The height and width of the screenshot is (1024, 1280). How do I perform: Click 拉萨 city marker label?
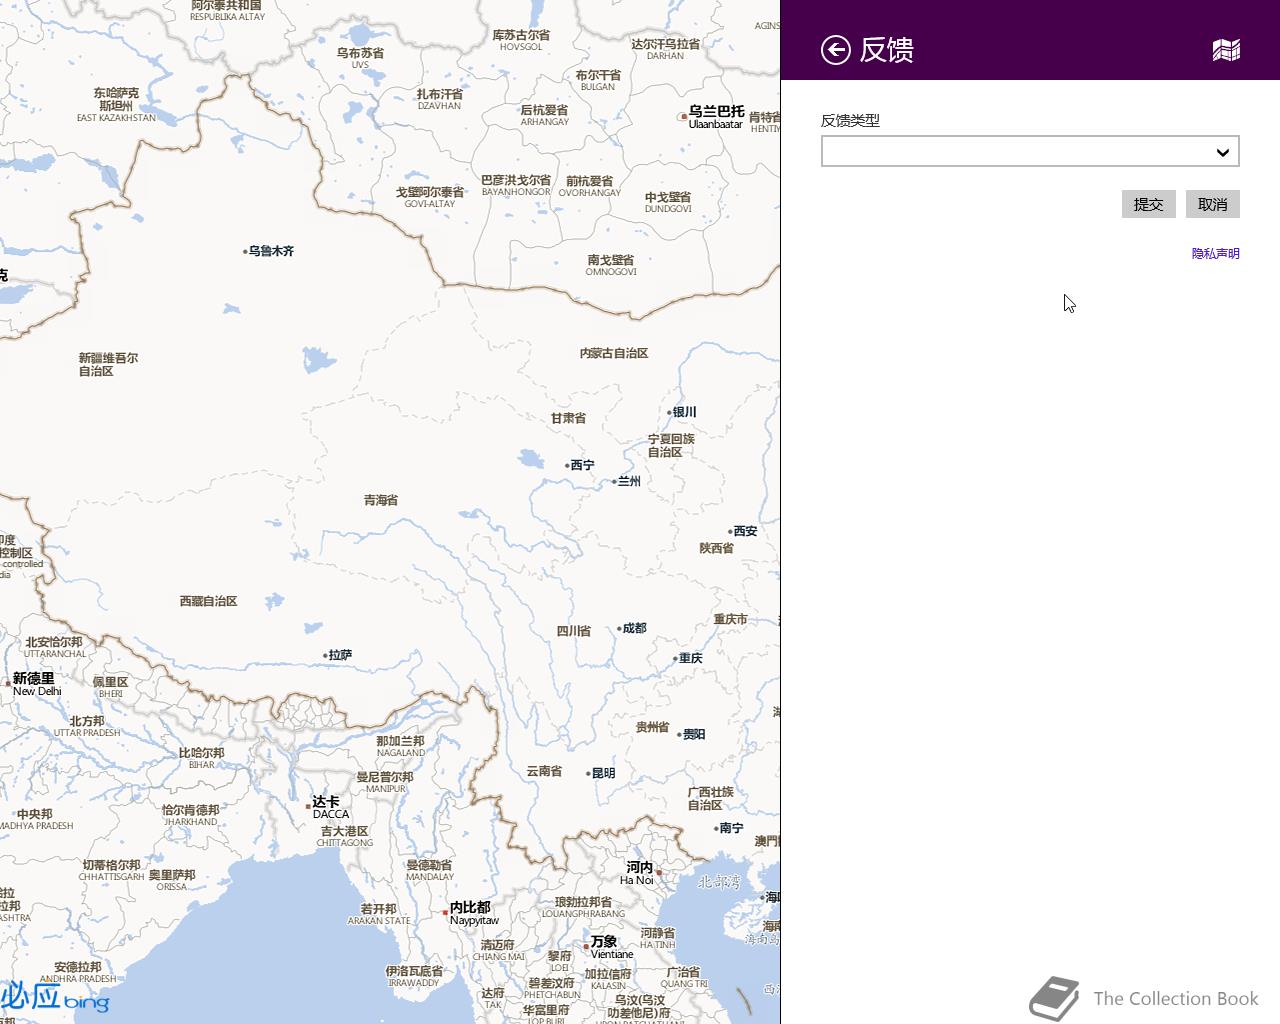tap(338, 655)
